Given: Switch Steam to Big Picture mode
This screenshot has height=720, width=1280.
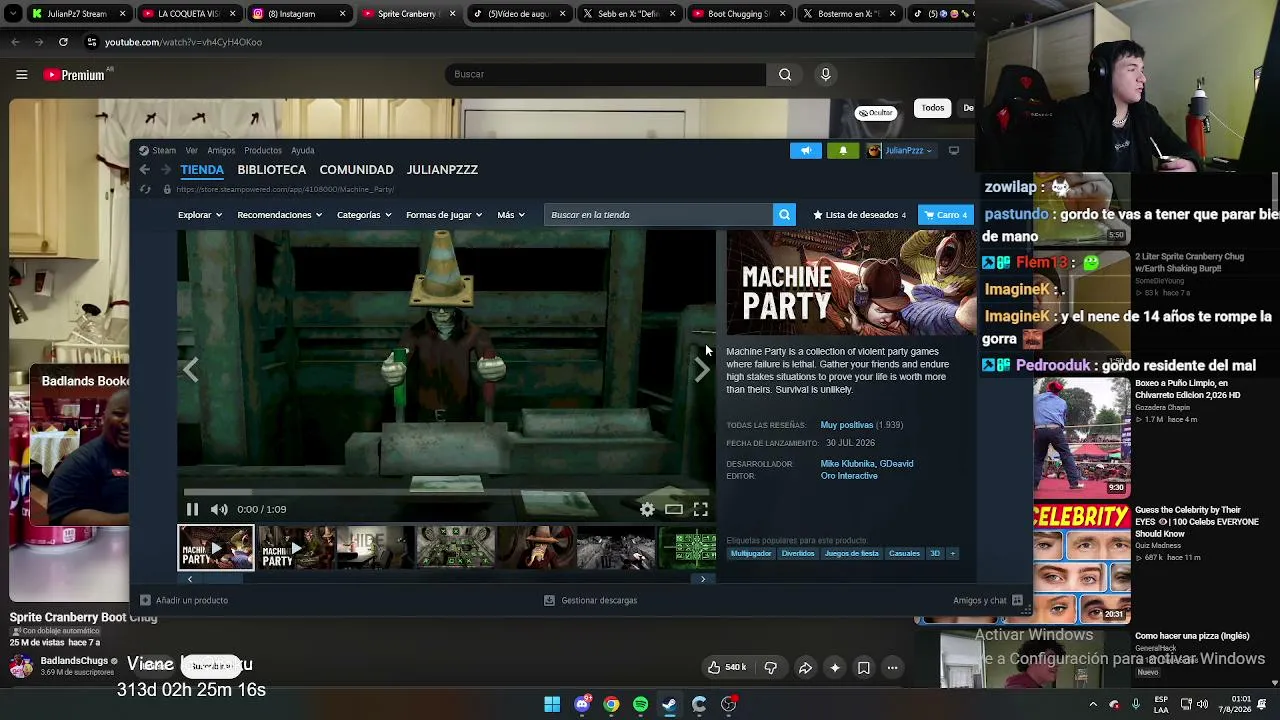Looking at the screenshot, I should point(954,151).
